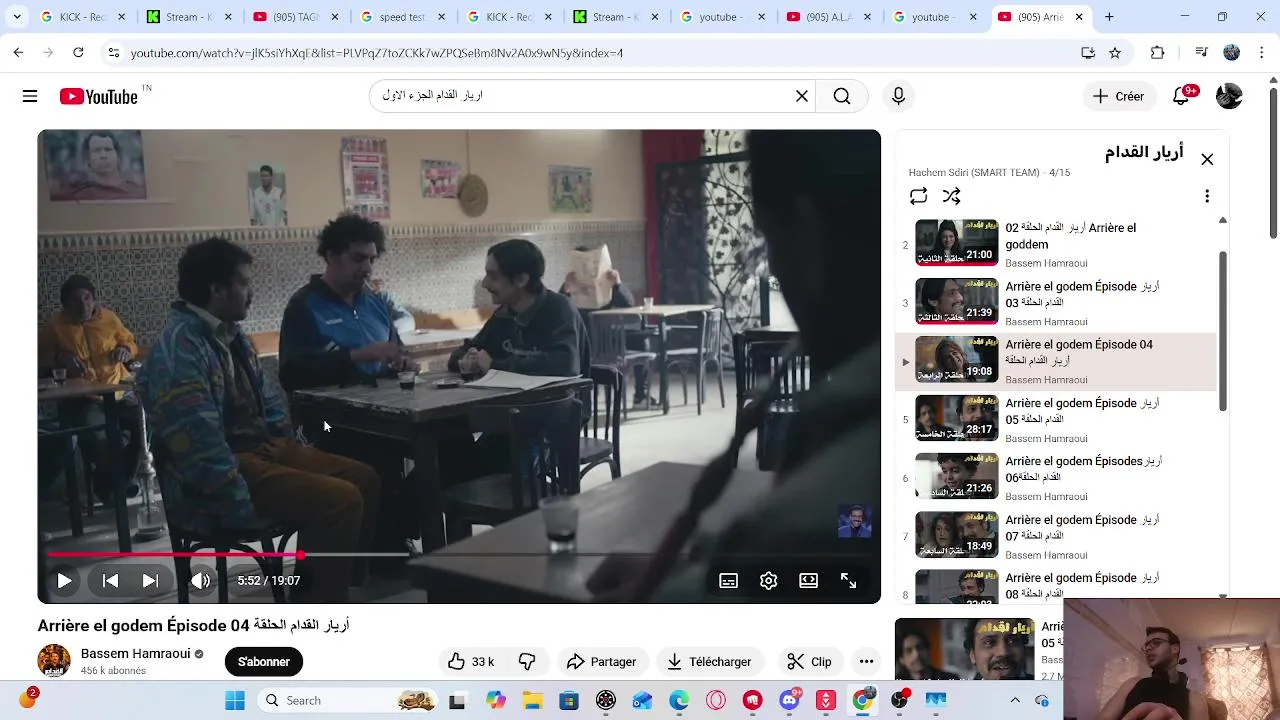Open Bassem Hamraoui channel name
This screenshot has width=1280, height=720.
pos(135,654)
